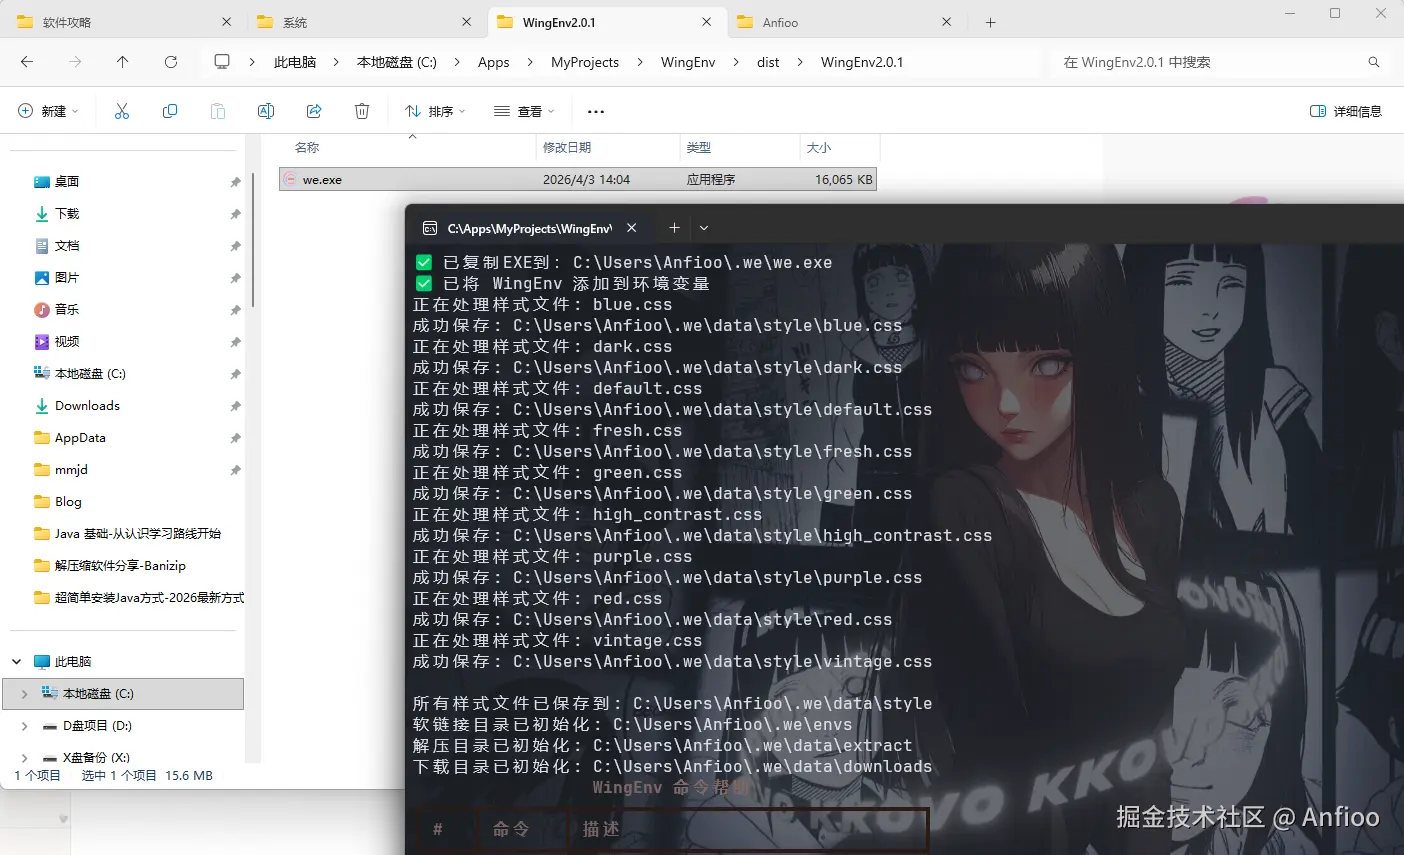Click MyProjects in the breadcrumb
This screenshot has height=855, width=1404.
click(x=585, y=62)
